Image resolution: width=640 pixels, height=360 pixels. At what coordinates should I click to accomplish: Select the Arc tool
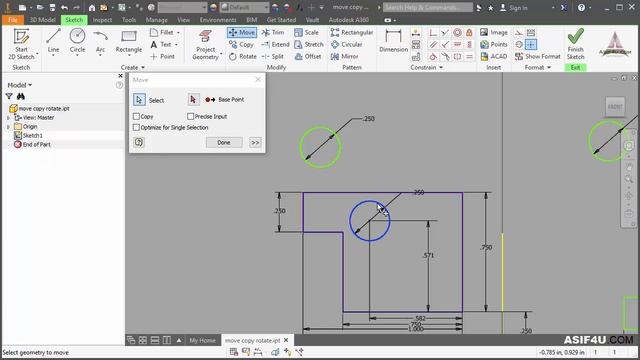[x=100, y=41]
